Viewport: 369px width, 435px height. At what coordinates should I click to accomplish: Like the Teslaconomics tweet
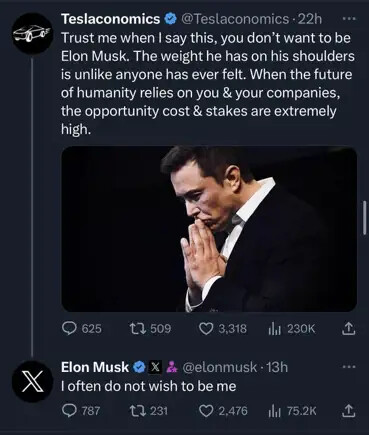[x=223, y=329]
